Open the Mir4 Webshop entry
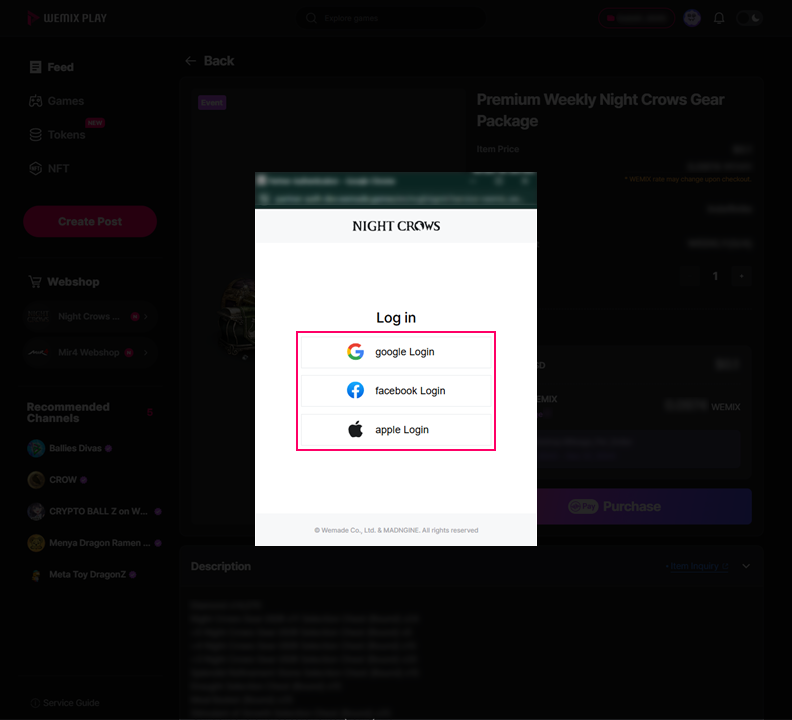Viewport: 792px width, 720px height. [x=89, y=352]
